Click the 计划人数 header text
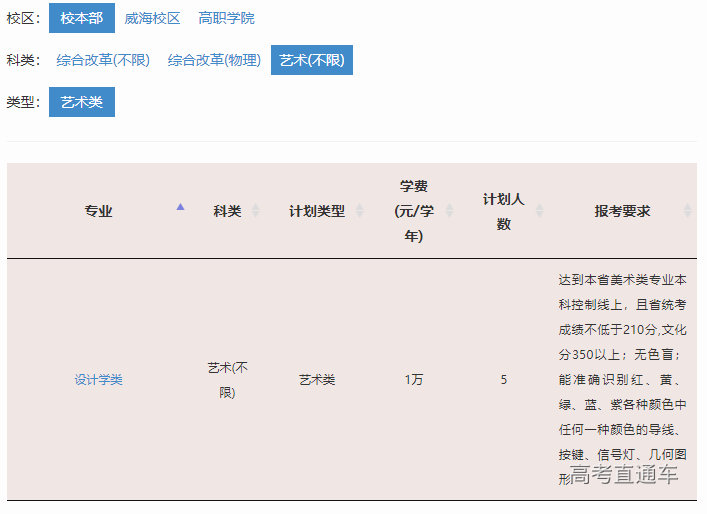Screen dimensions: 707x514 (504, 211)
